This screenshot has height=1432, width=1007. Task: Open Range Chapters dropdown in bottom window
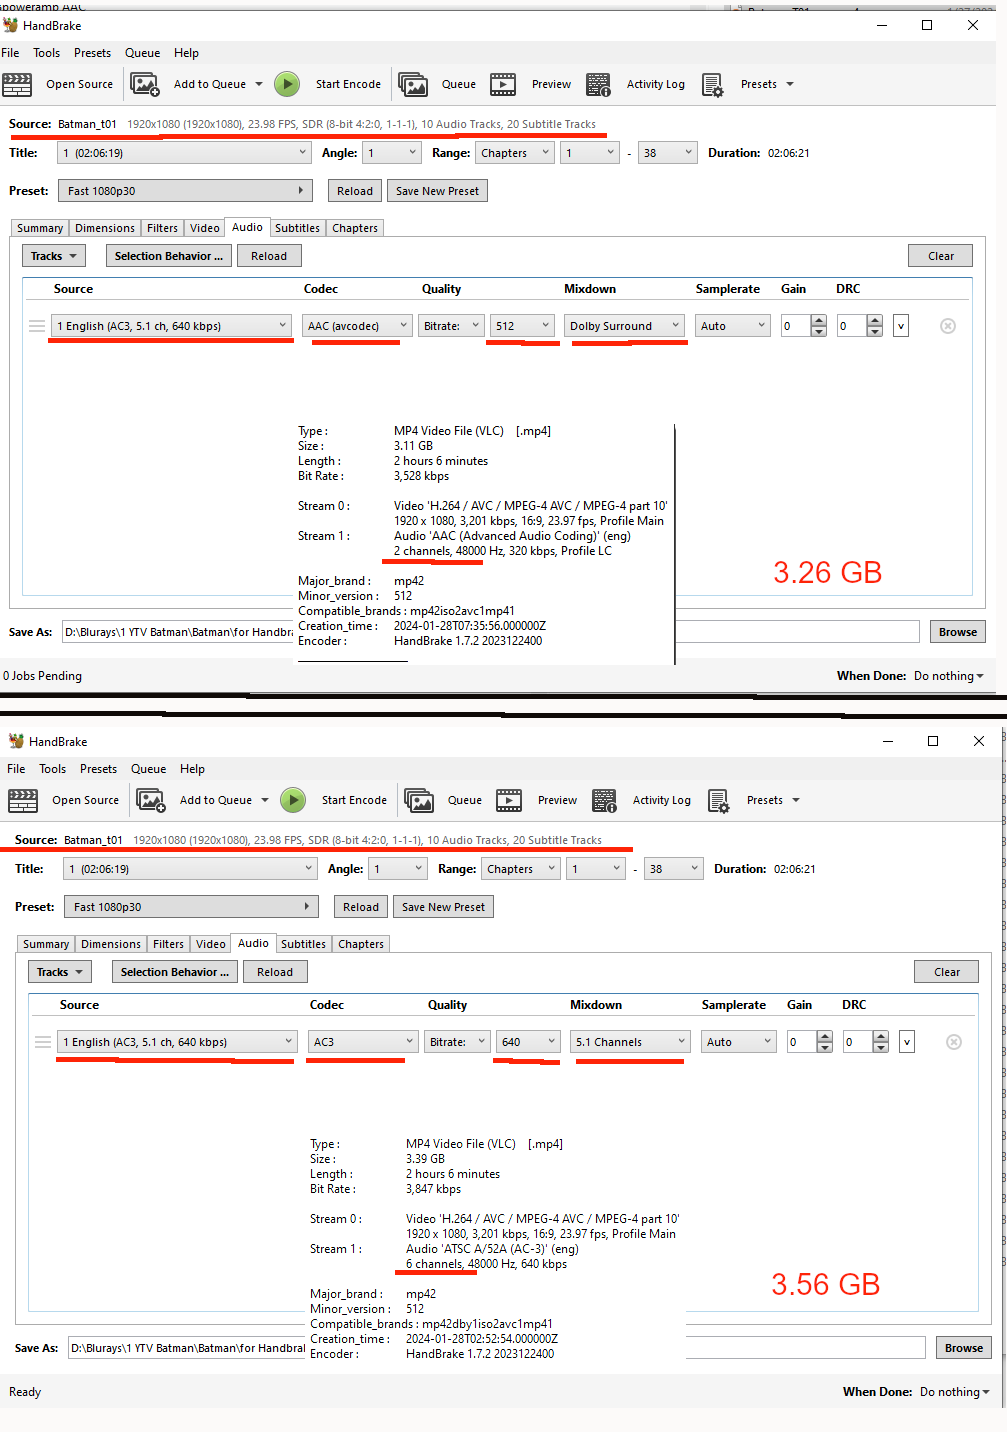tap(521, 869)
